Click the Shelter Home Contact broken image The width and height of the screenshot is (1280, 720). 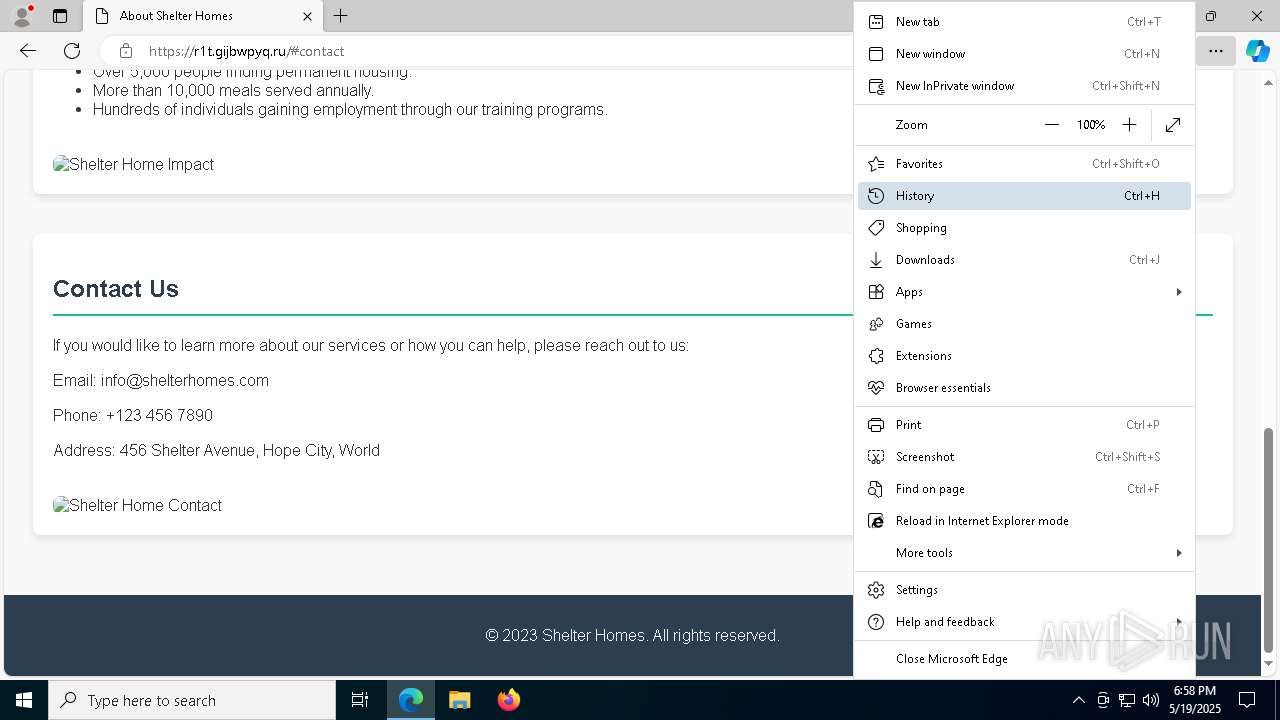137,505
